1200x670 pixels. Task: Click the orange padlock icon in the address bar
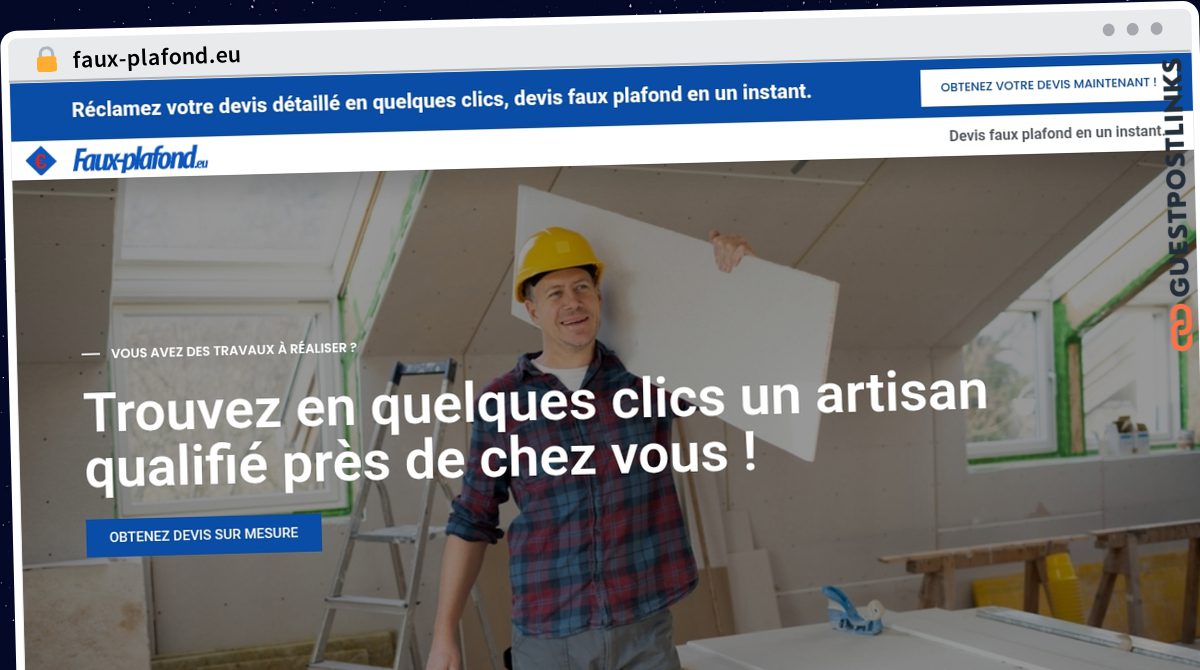tap(47, 59)
